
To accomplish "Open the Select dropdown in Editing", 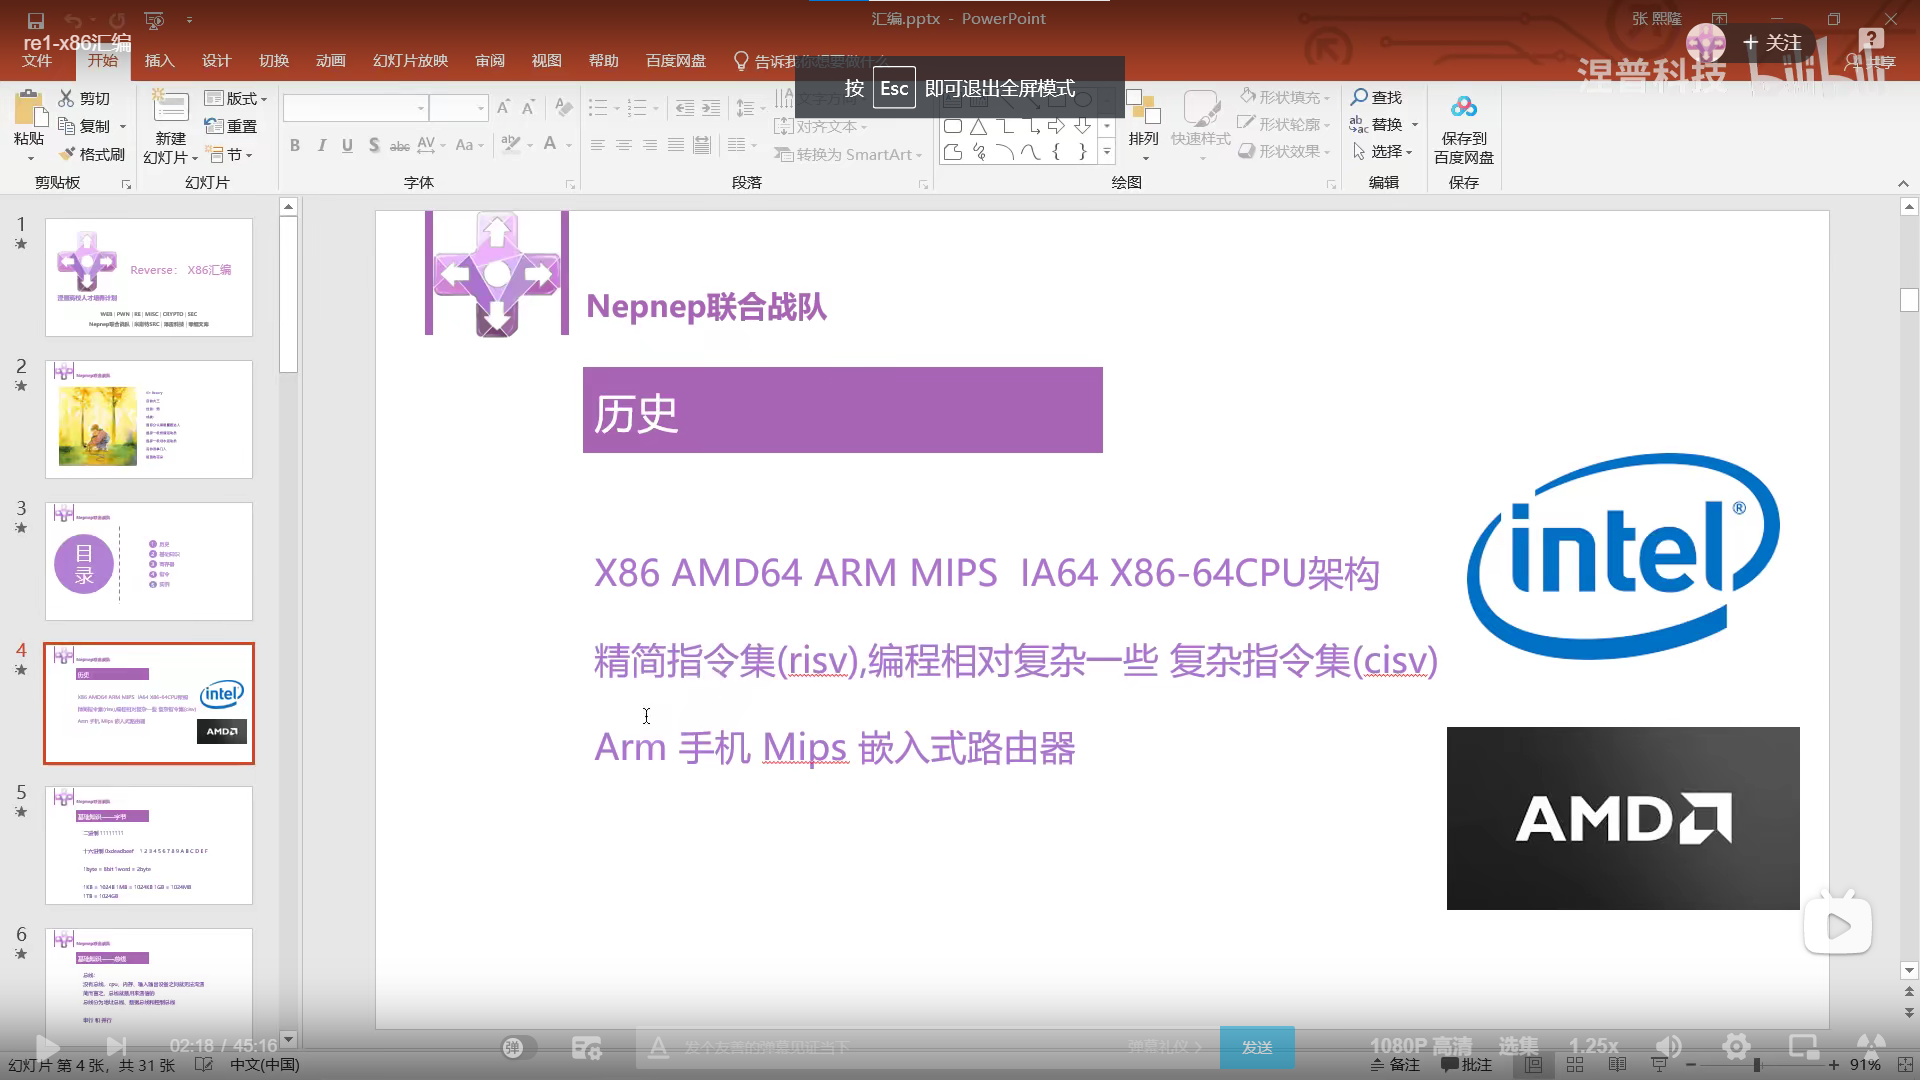I will coord(1384,152).
